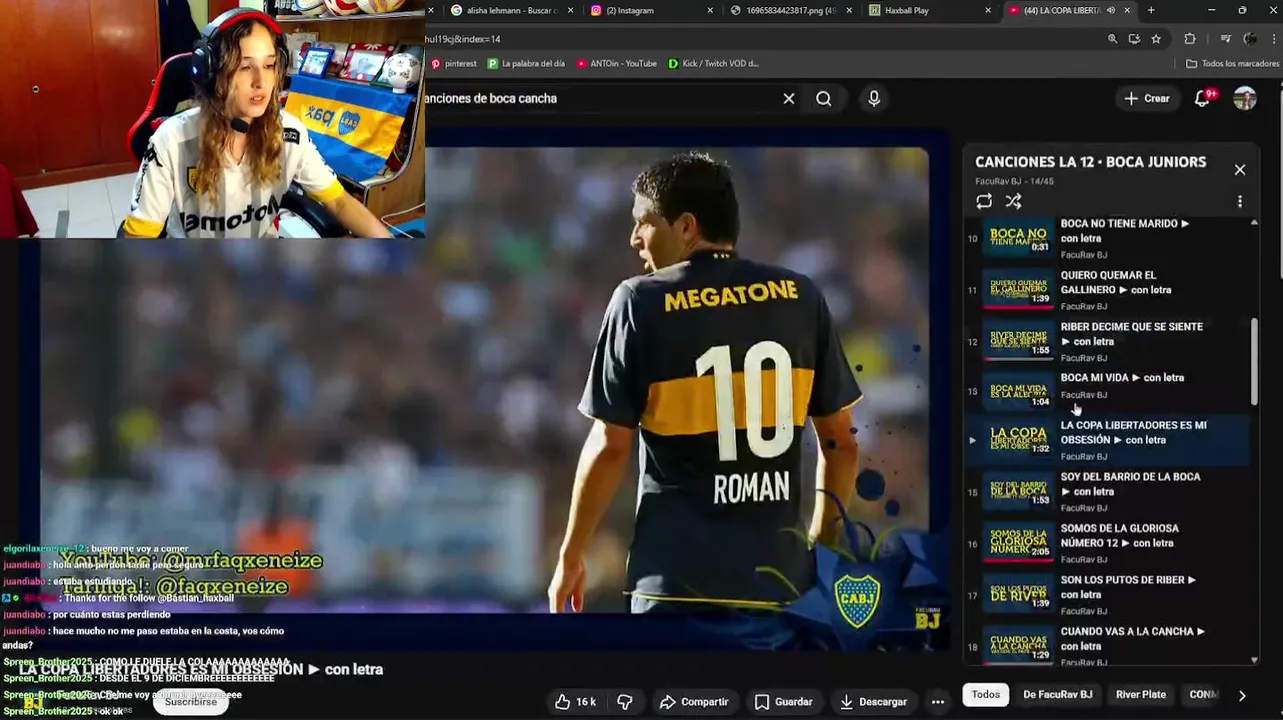The height and width of the screenshot is (720, 1283).
Task: Open playlist three-dot options menu
Action: coord(1240,201)
